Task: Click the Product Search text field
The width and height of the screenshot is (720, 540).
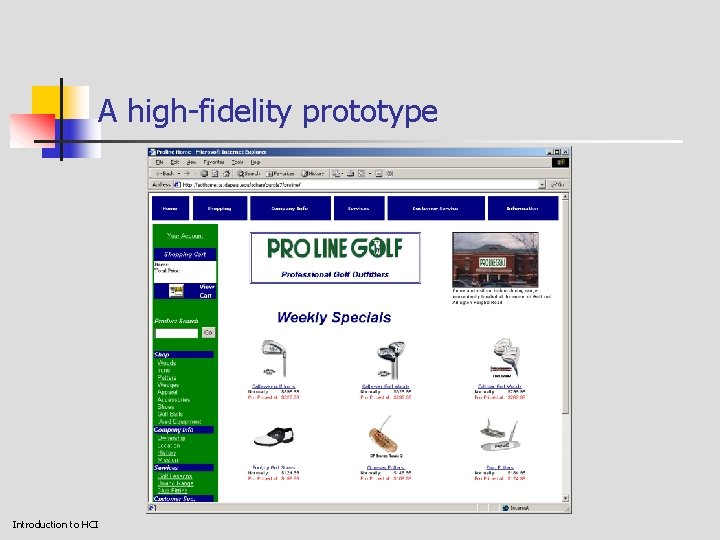Action: click(x=177, y=333)
